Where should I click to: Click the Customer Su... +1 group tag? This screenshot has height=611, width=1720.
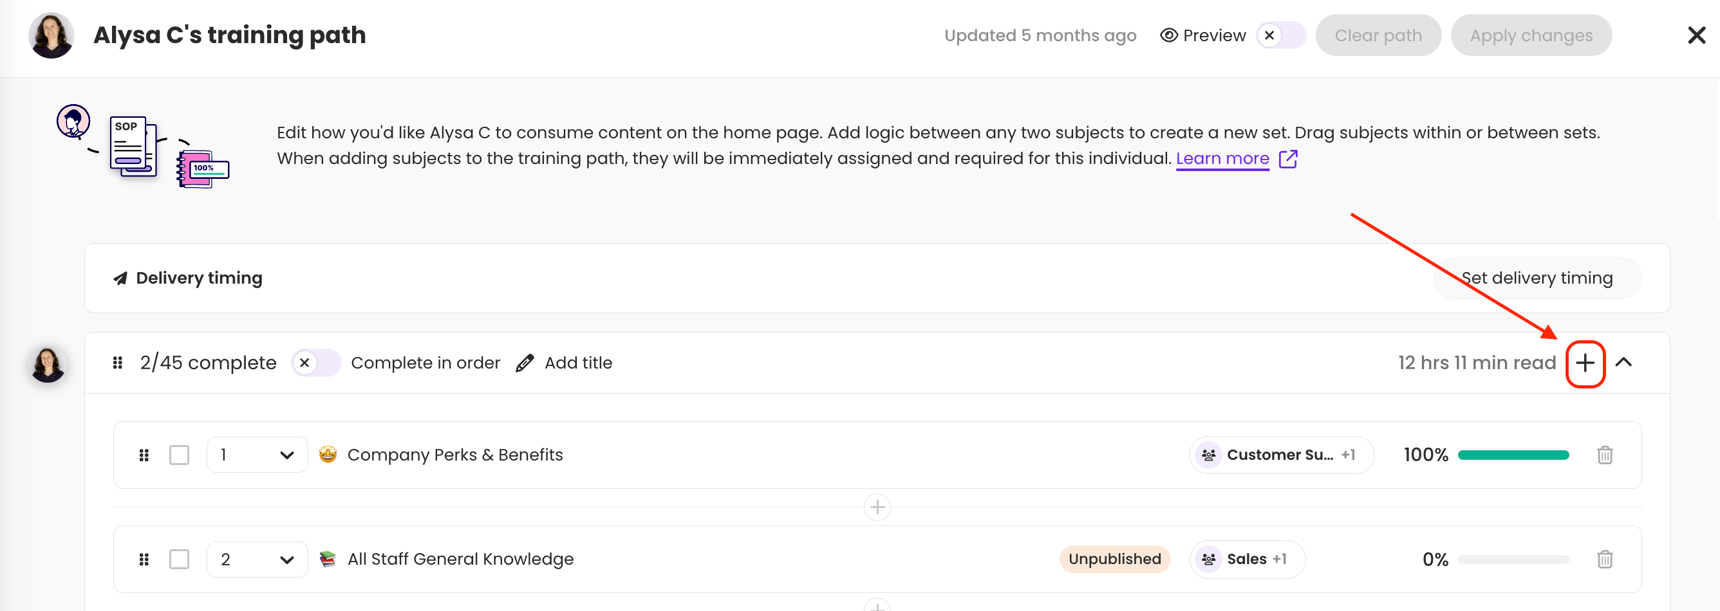click(x=1281, y=455)
